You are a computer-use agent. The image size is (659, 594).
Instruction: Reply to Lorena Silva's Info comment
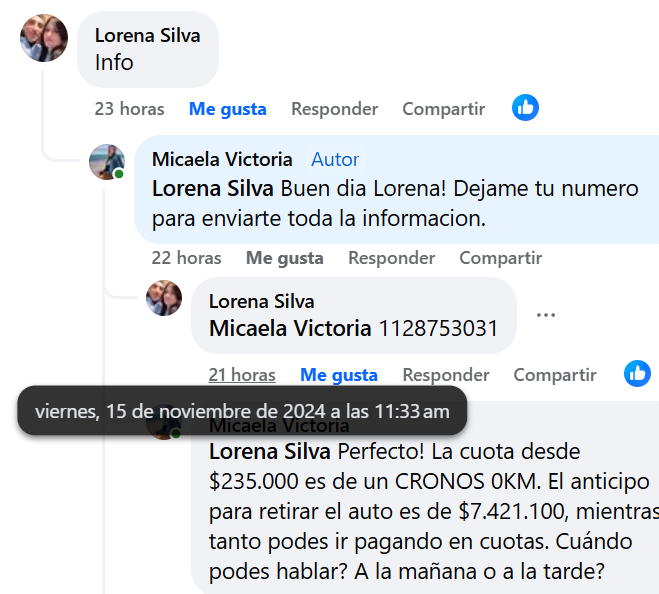[334, 109]
